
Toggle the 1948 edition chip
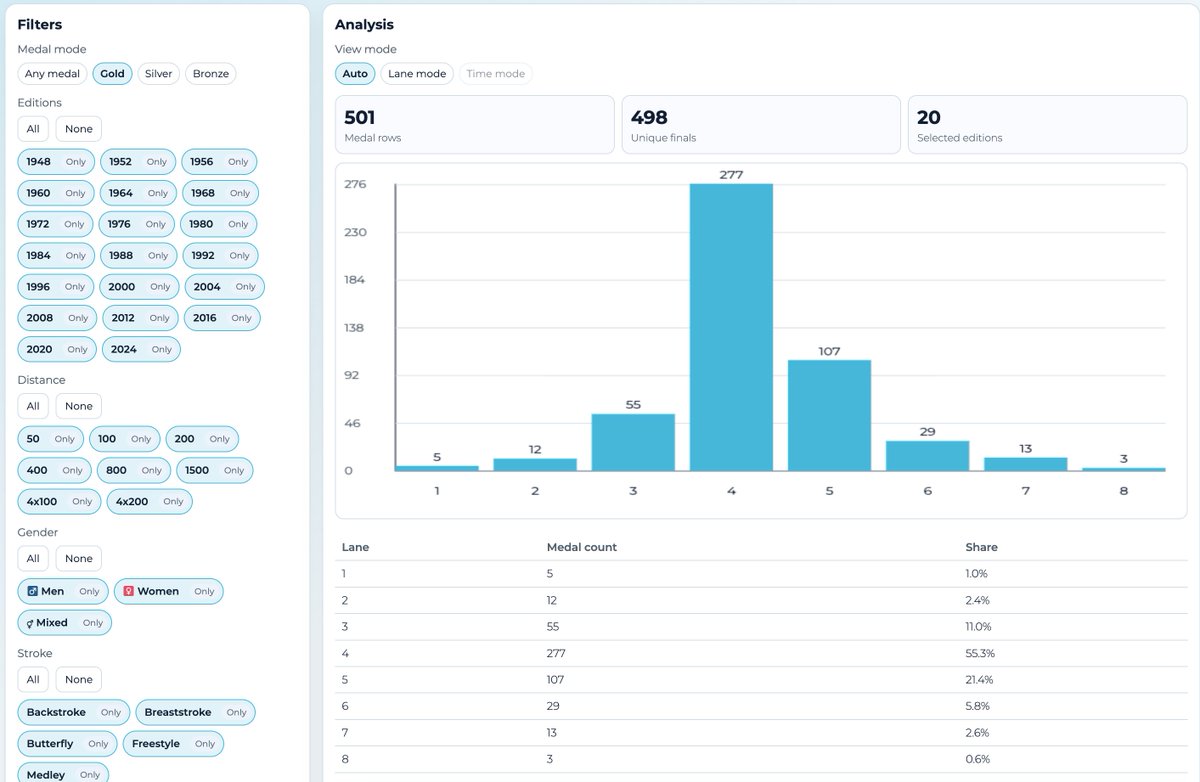pyautogui.click(x=39, y=162)
